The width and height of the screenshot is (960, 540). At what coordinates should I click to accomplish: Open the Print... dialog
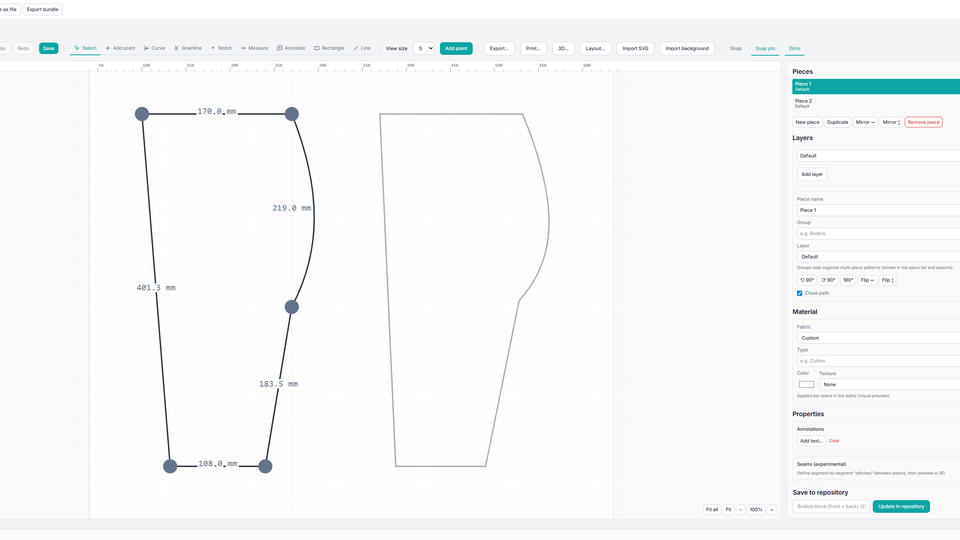[x=533, y=48]
